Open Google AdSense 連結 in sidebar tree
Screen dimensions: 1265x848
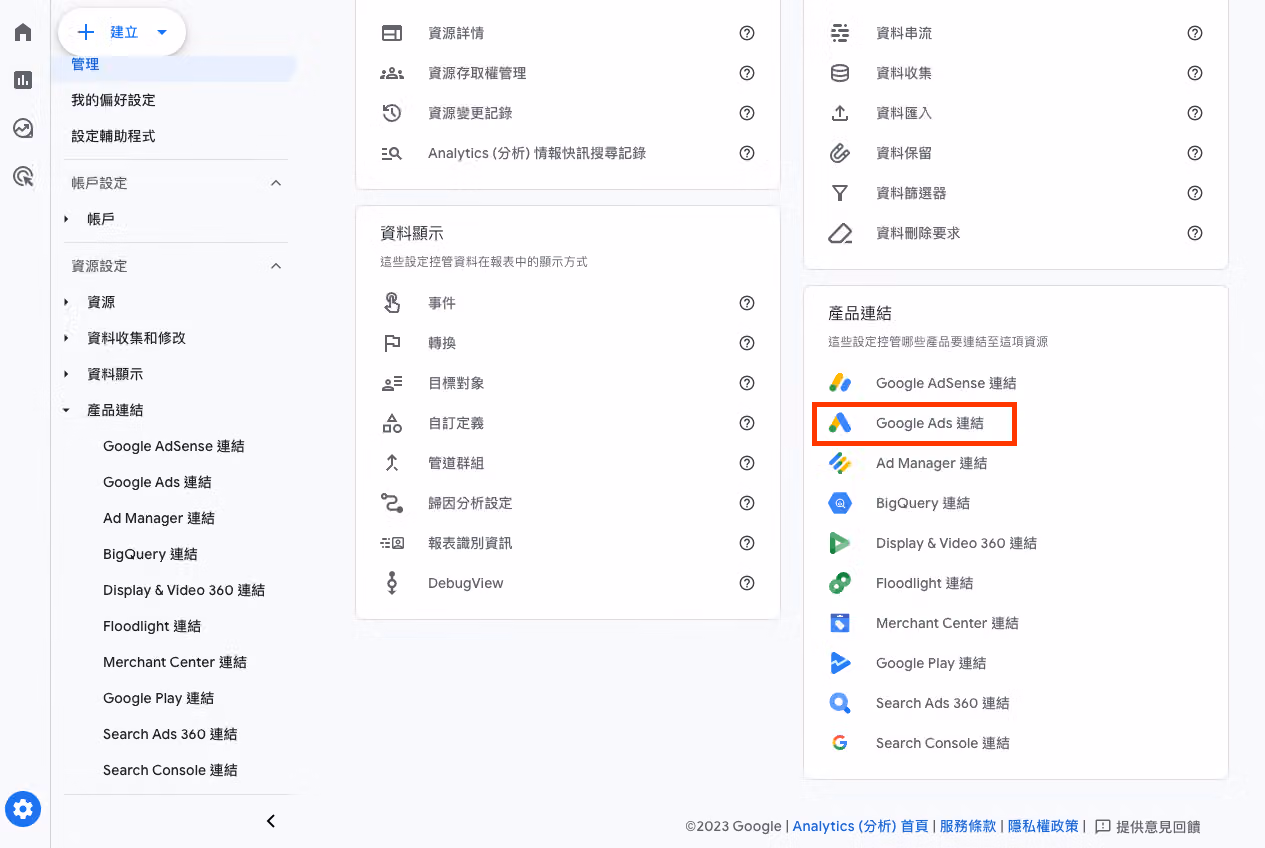point(174,446)
